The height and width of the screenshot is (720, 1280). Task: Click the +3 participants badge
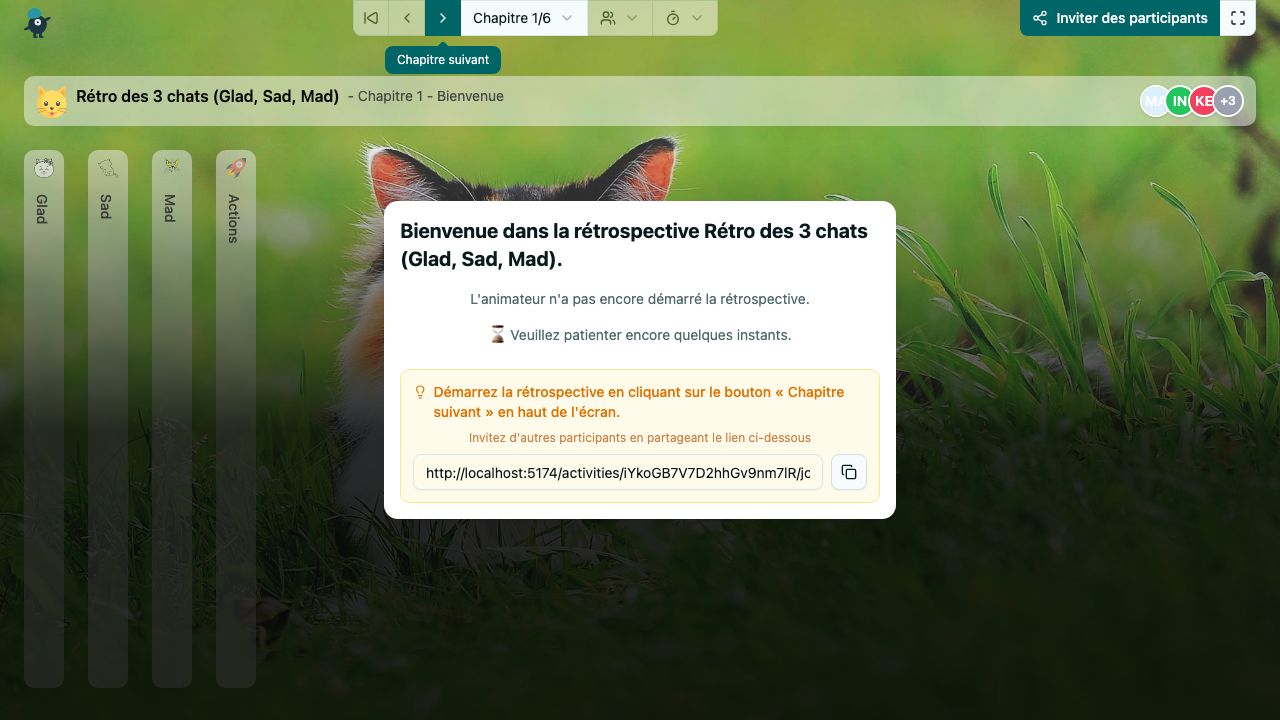(x=1228, y=100)
